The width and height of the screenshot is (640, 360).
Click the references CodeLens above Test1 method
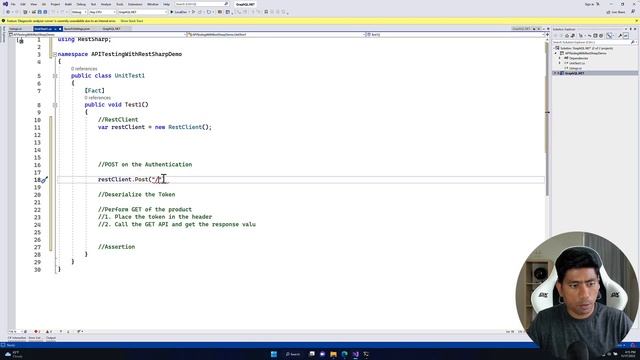[x=98, y=98]
